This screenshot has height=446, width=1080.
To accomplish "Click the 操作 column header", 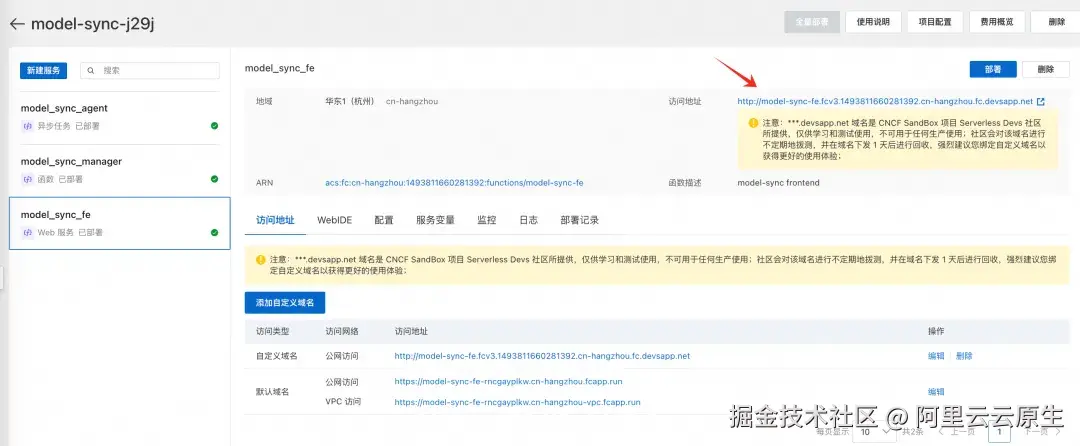I will pyautogui.click(x=936, y=331).
